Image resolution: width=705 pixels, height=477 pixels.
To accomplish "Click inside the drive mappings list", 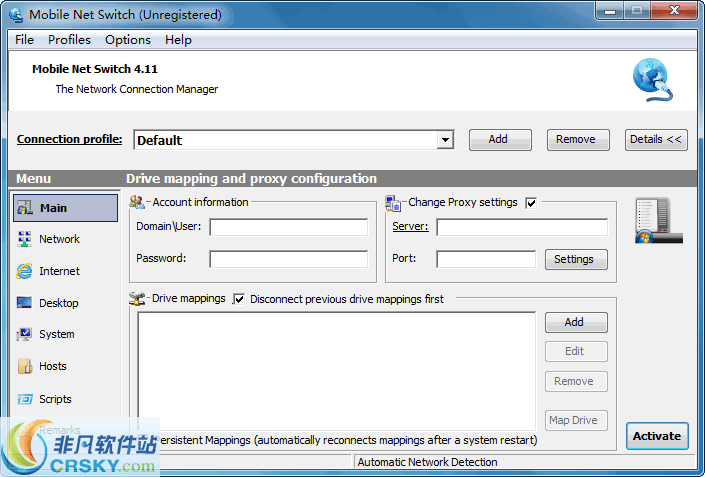I will pos(336,371).
